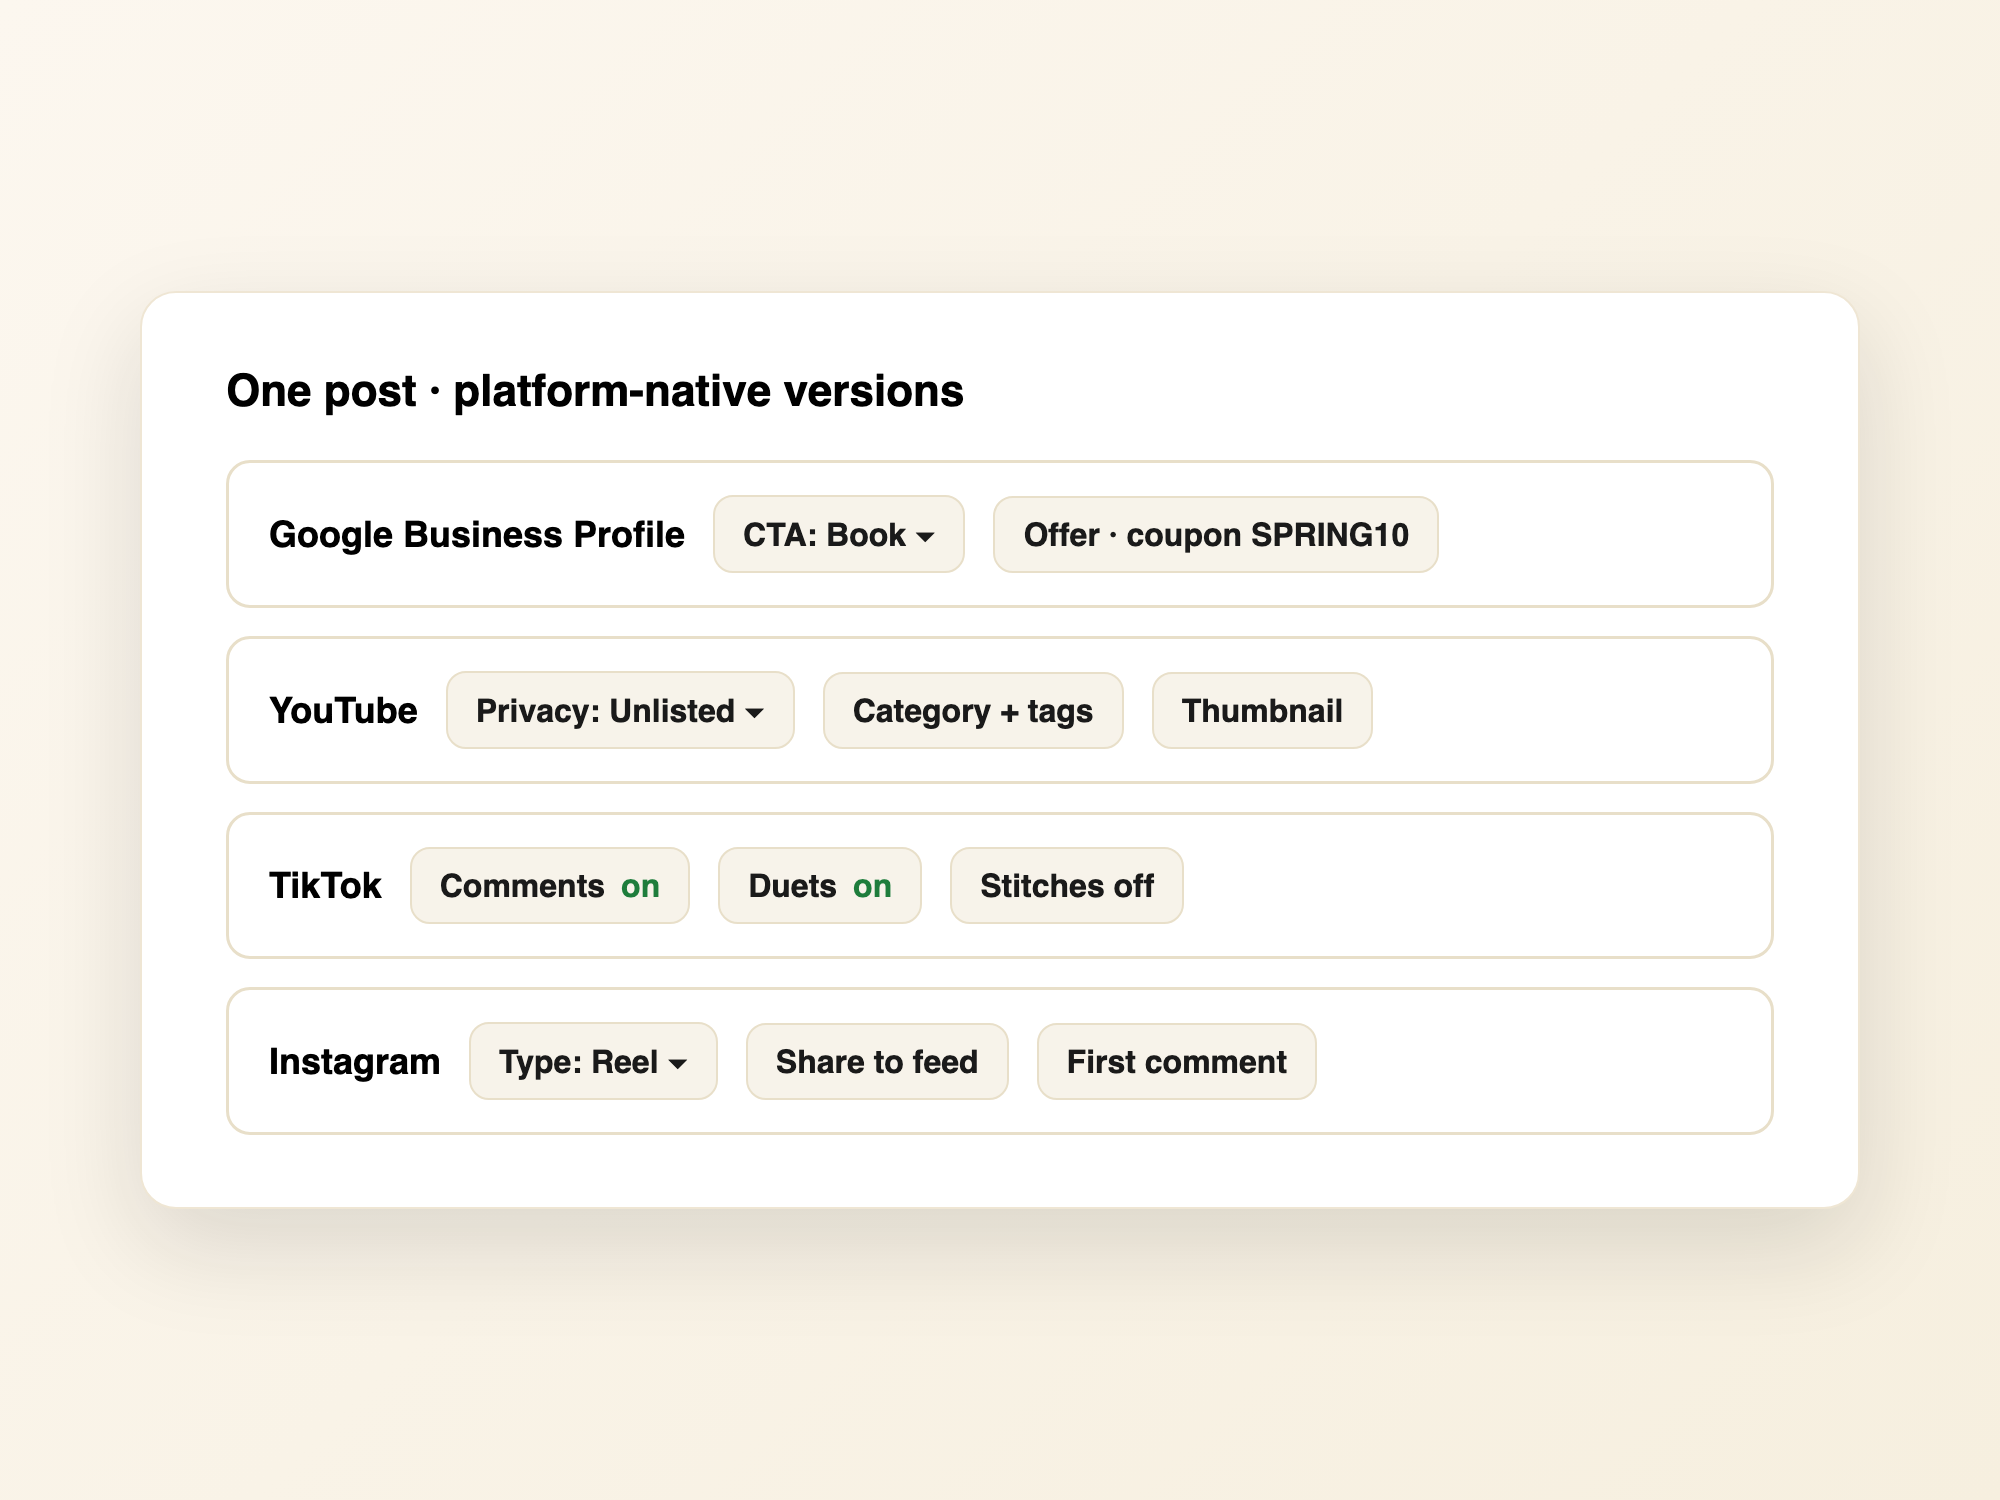
Task: Toggle TikTok Comments on
Action: [549, 886]
